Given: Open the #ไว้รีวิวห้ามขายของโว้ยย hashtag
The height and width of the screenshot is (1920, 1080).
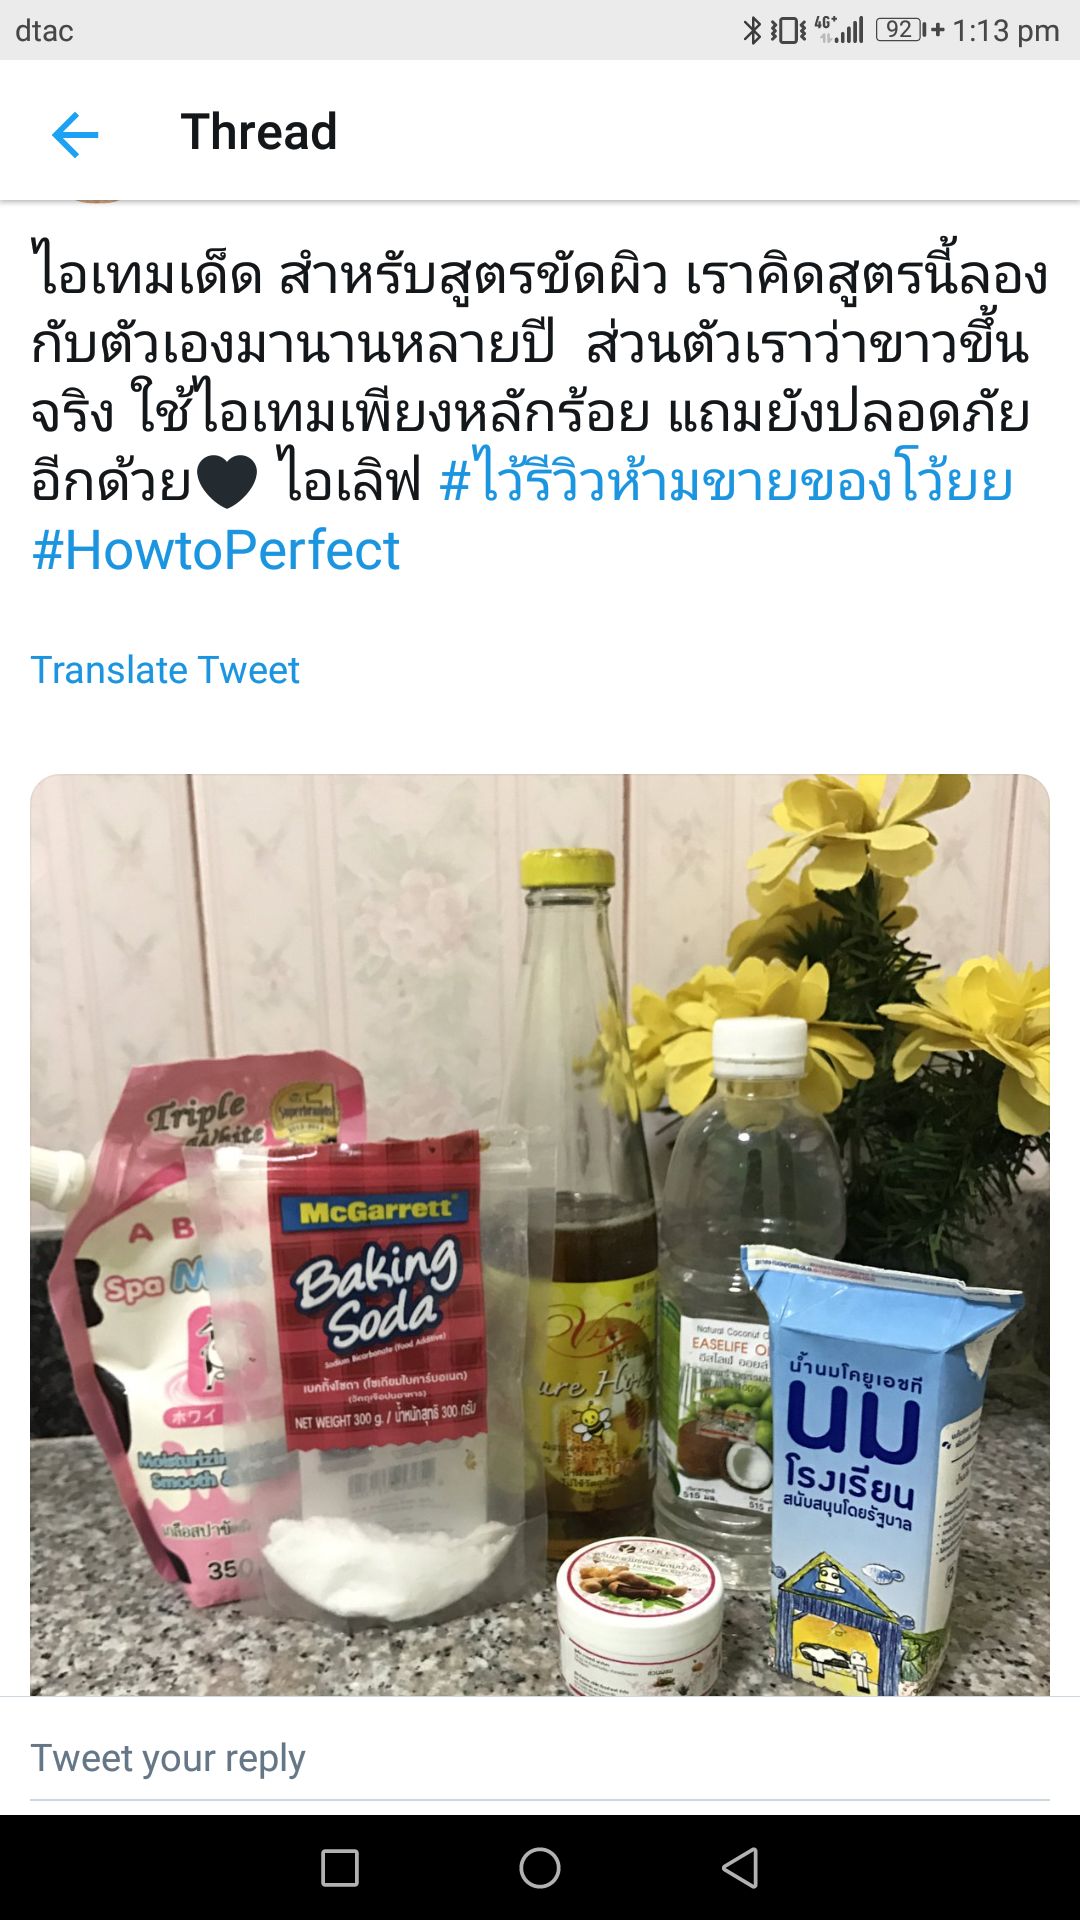Looking at the screenshot, I should tap(726, 480).
